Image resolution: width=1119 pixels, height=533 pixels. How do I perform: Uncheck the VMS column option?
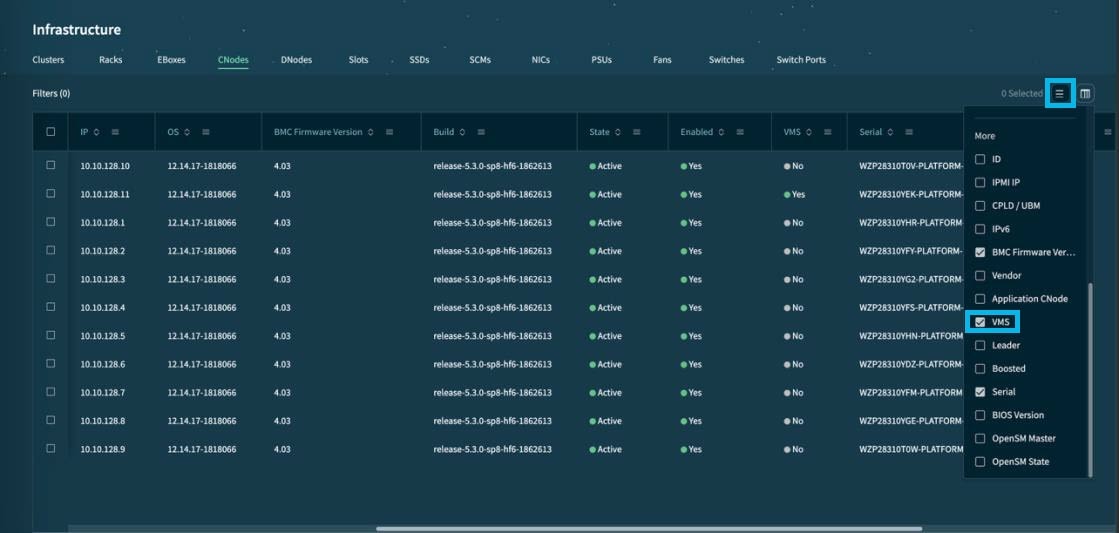click(x=980, y=323)
